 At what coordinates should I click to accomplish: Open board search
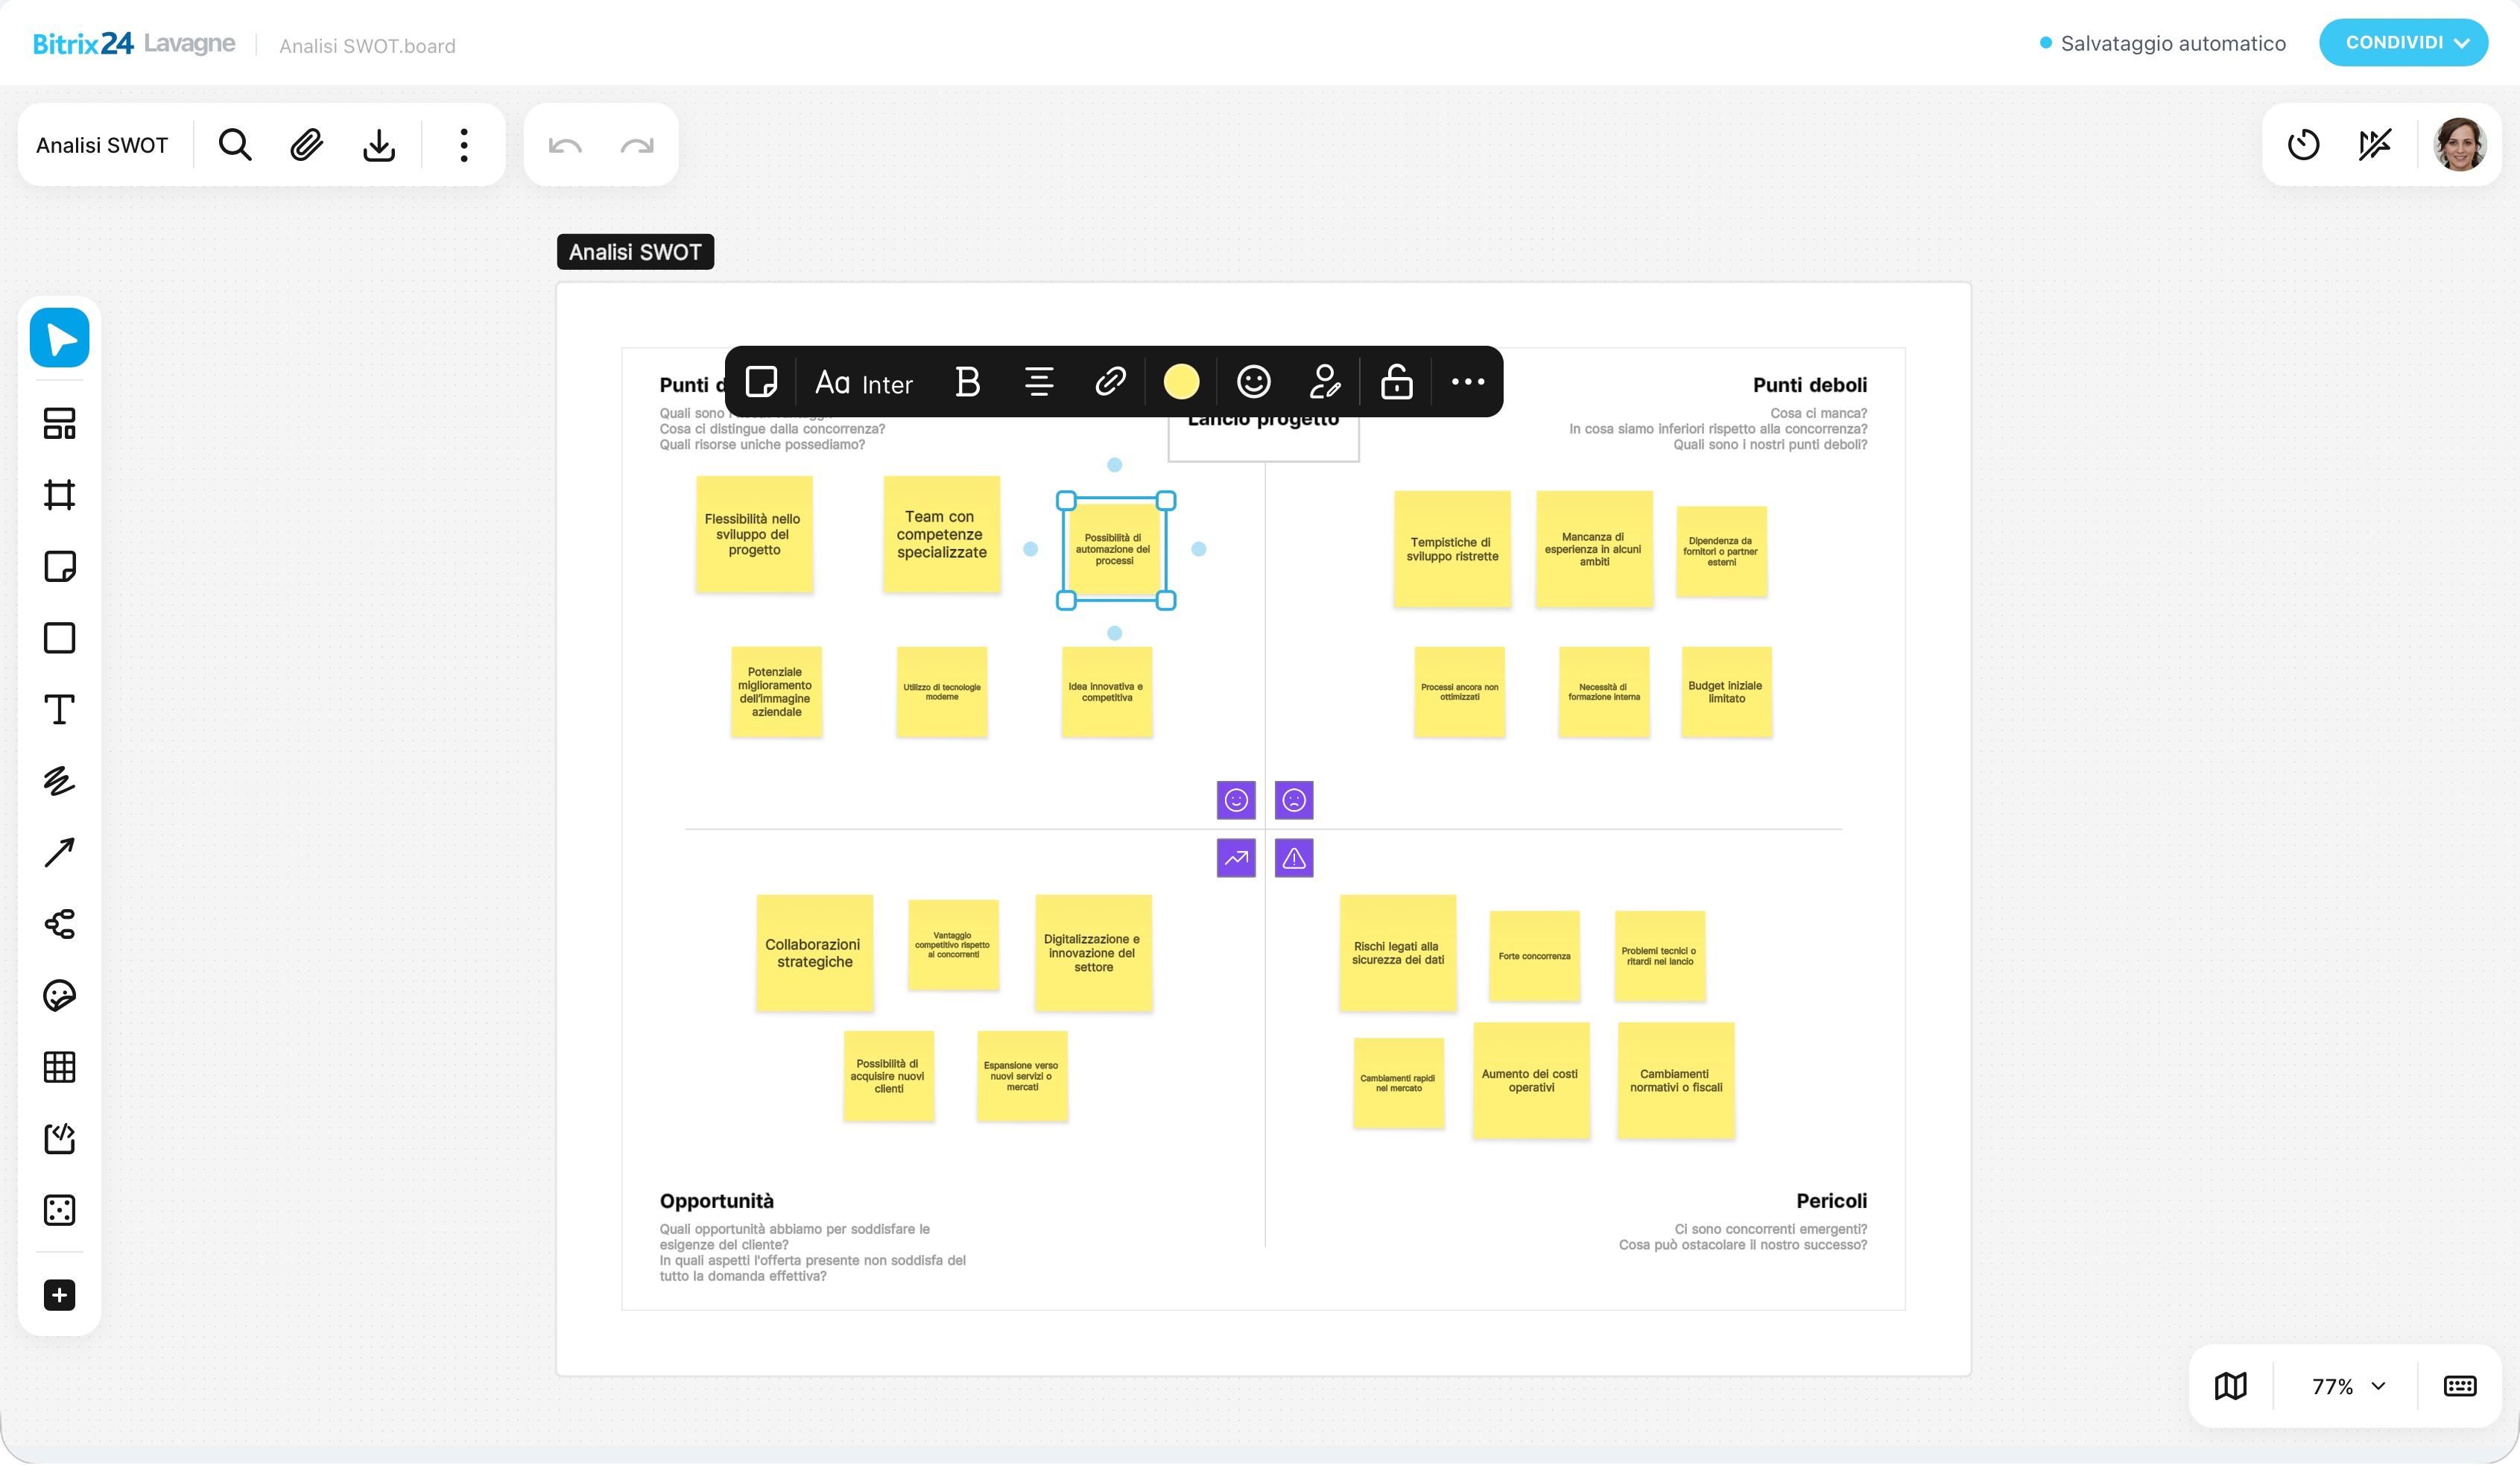(235, 145)
